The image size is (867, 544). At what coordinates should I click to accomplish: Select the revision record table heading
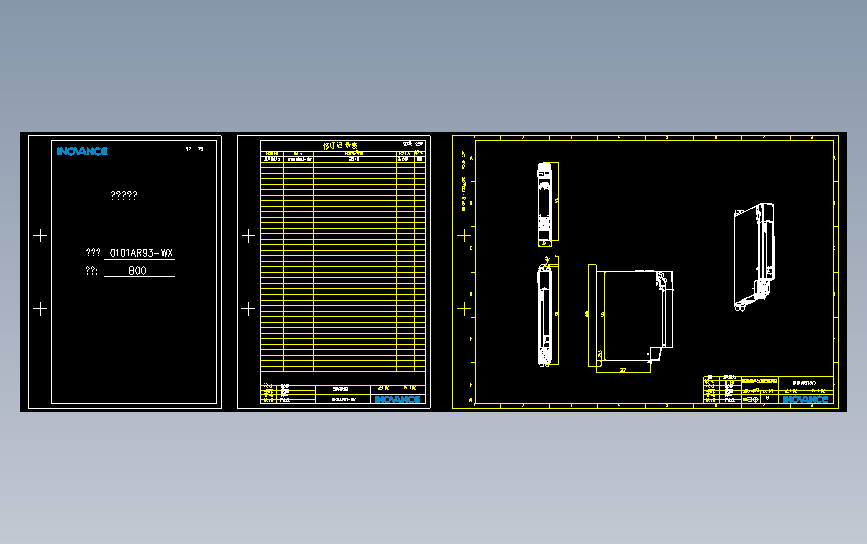pyautogui.click(x=340, y=145)
